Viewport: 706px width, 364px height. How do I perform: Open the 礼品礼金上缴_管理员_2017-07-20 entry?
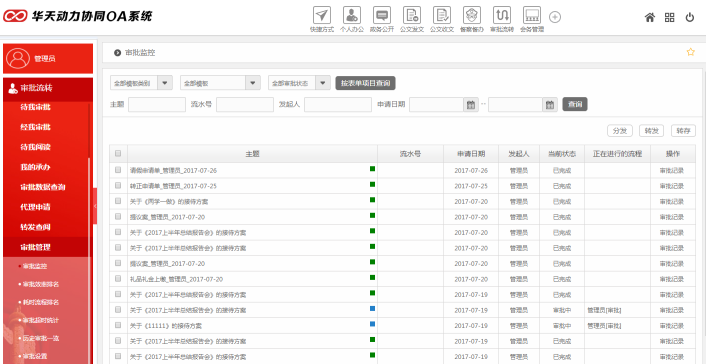(x=176, y=279)
